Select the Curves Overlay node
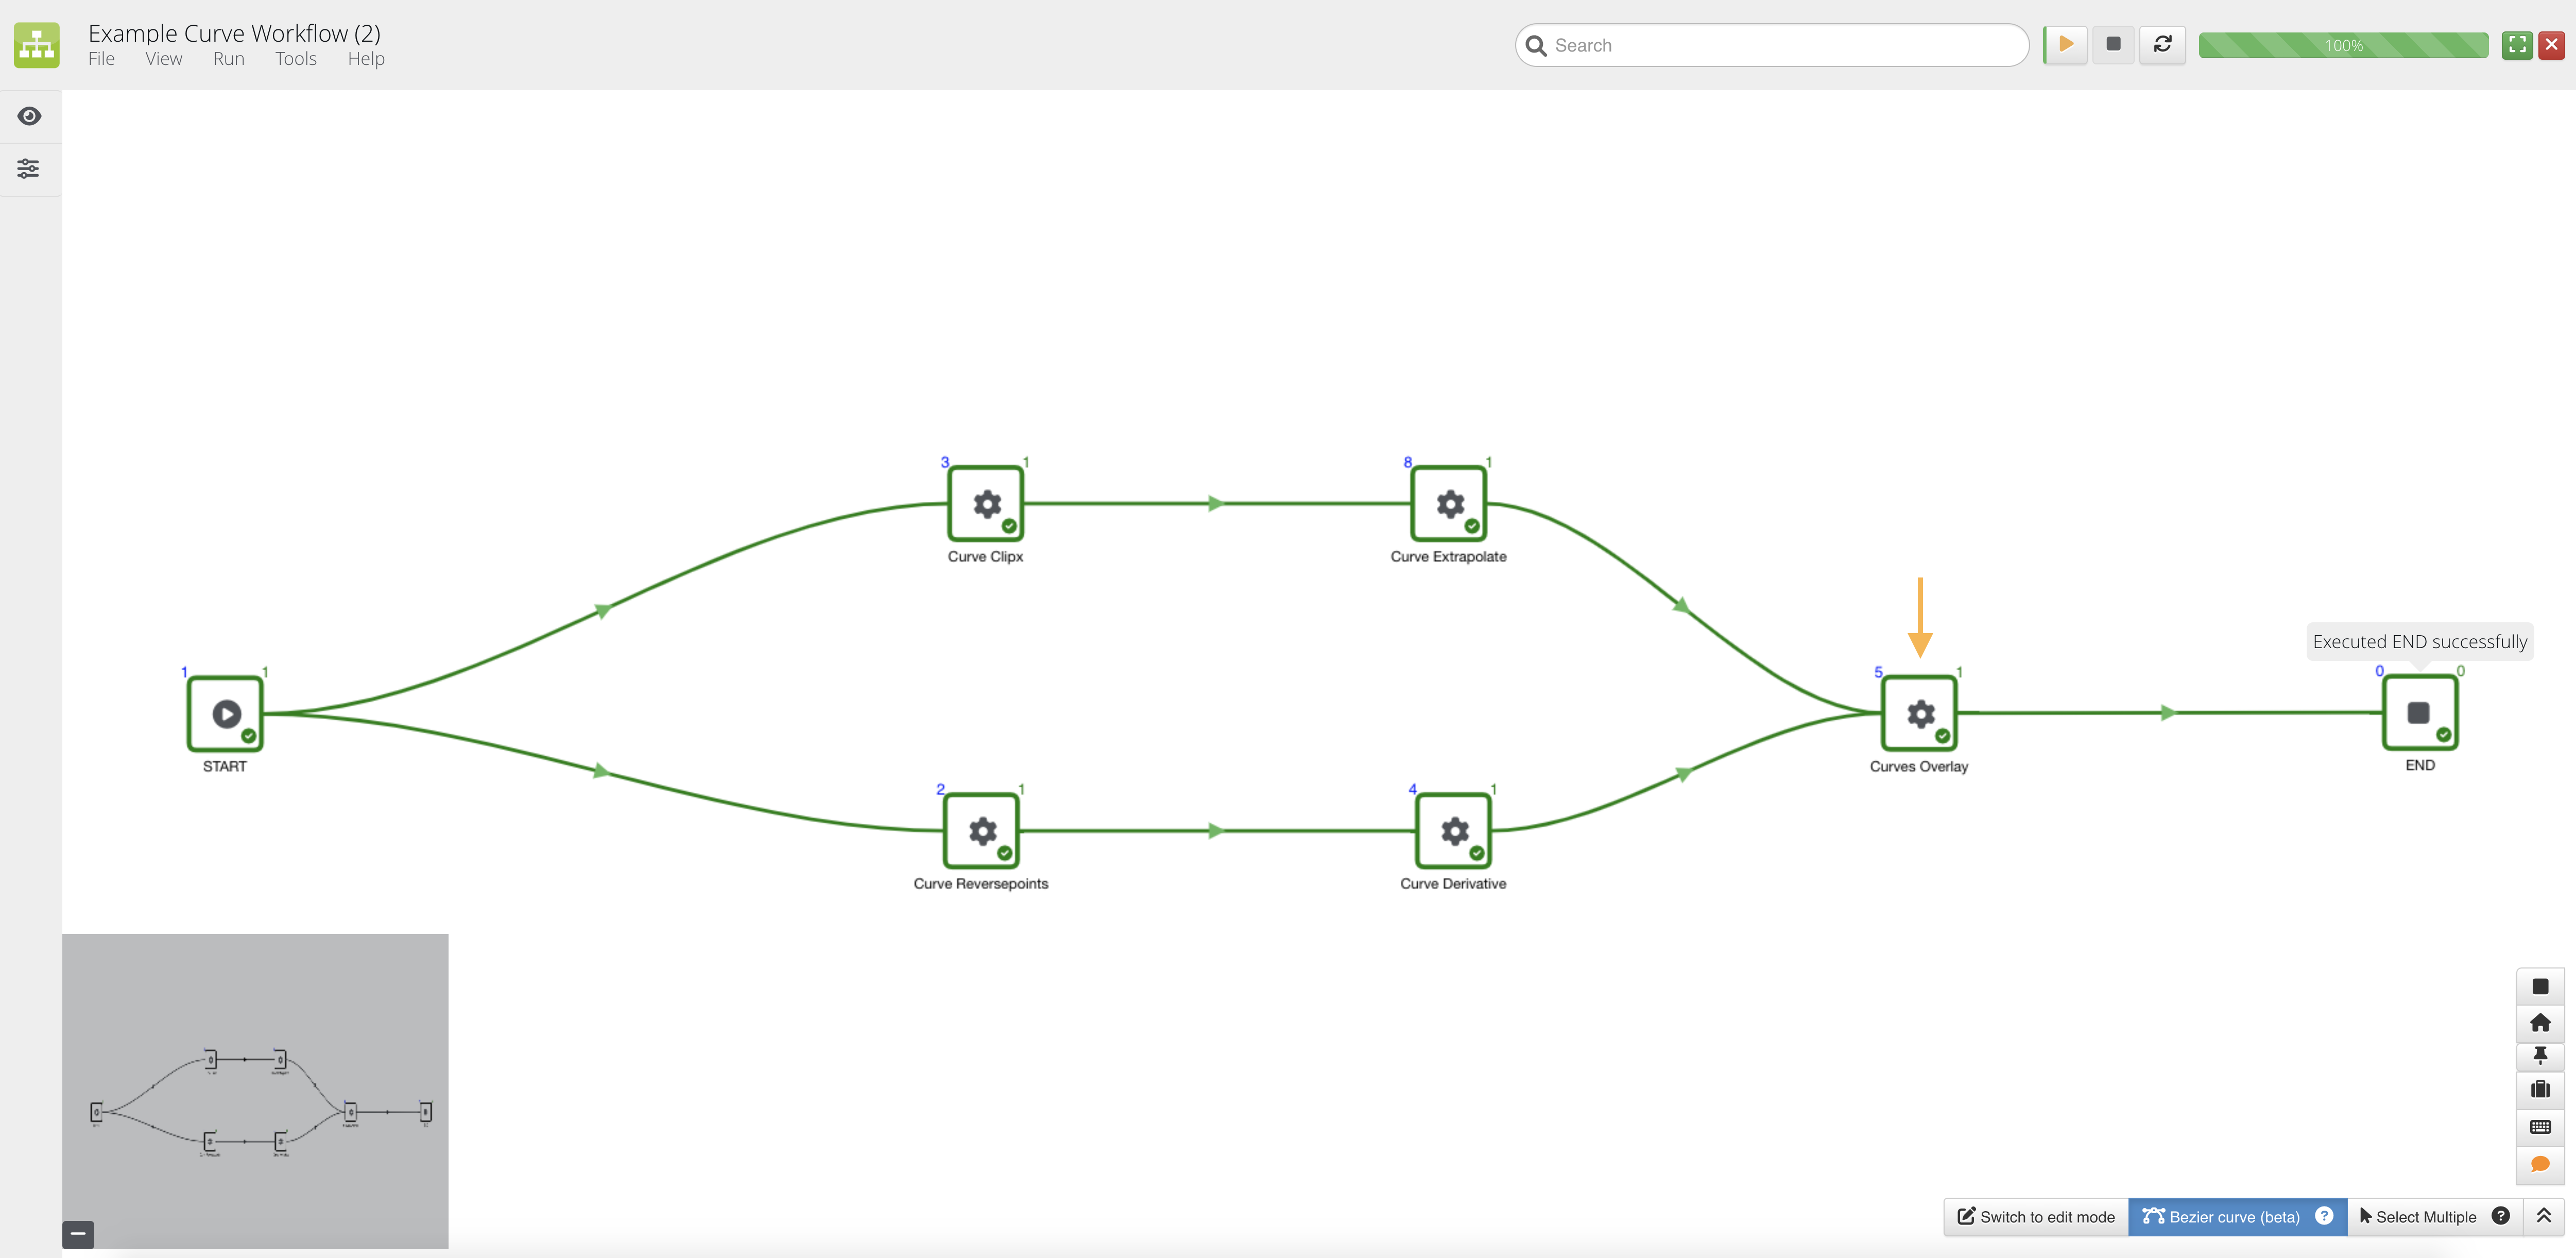2576x1258 pixels. [1920, 713]
